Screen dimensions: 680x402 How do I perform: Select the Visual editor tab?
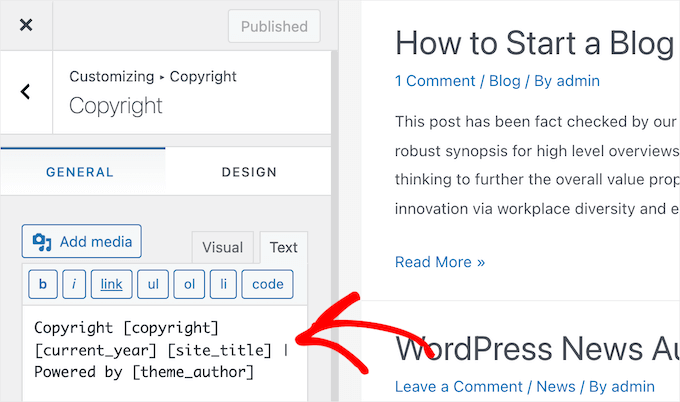pos(222,247)
